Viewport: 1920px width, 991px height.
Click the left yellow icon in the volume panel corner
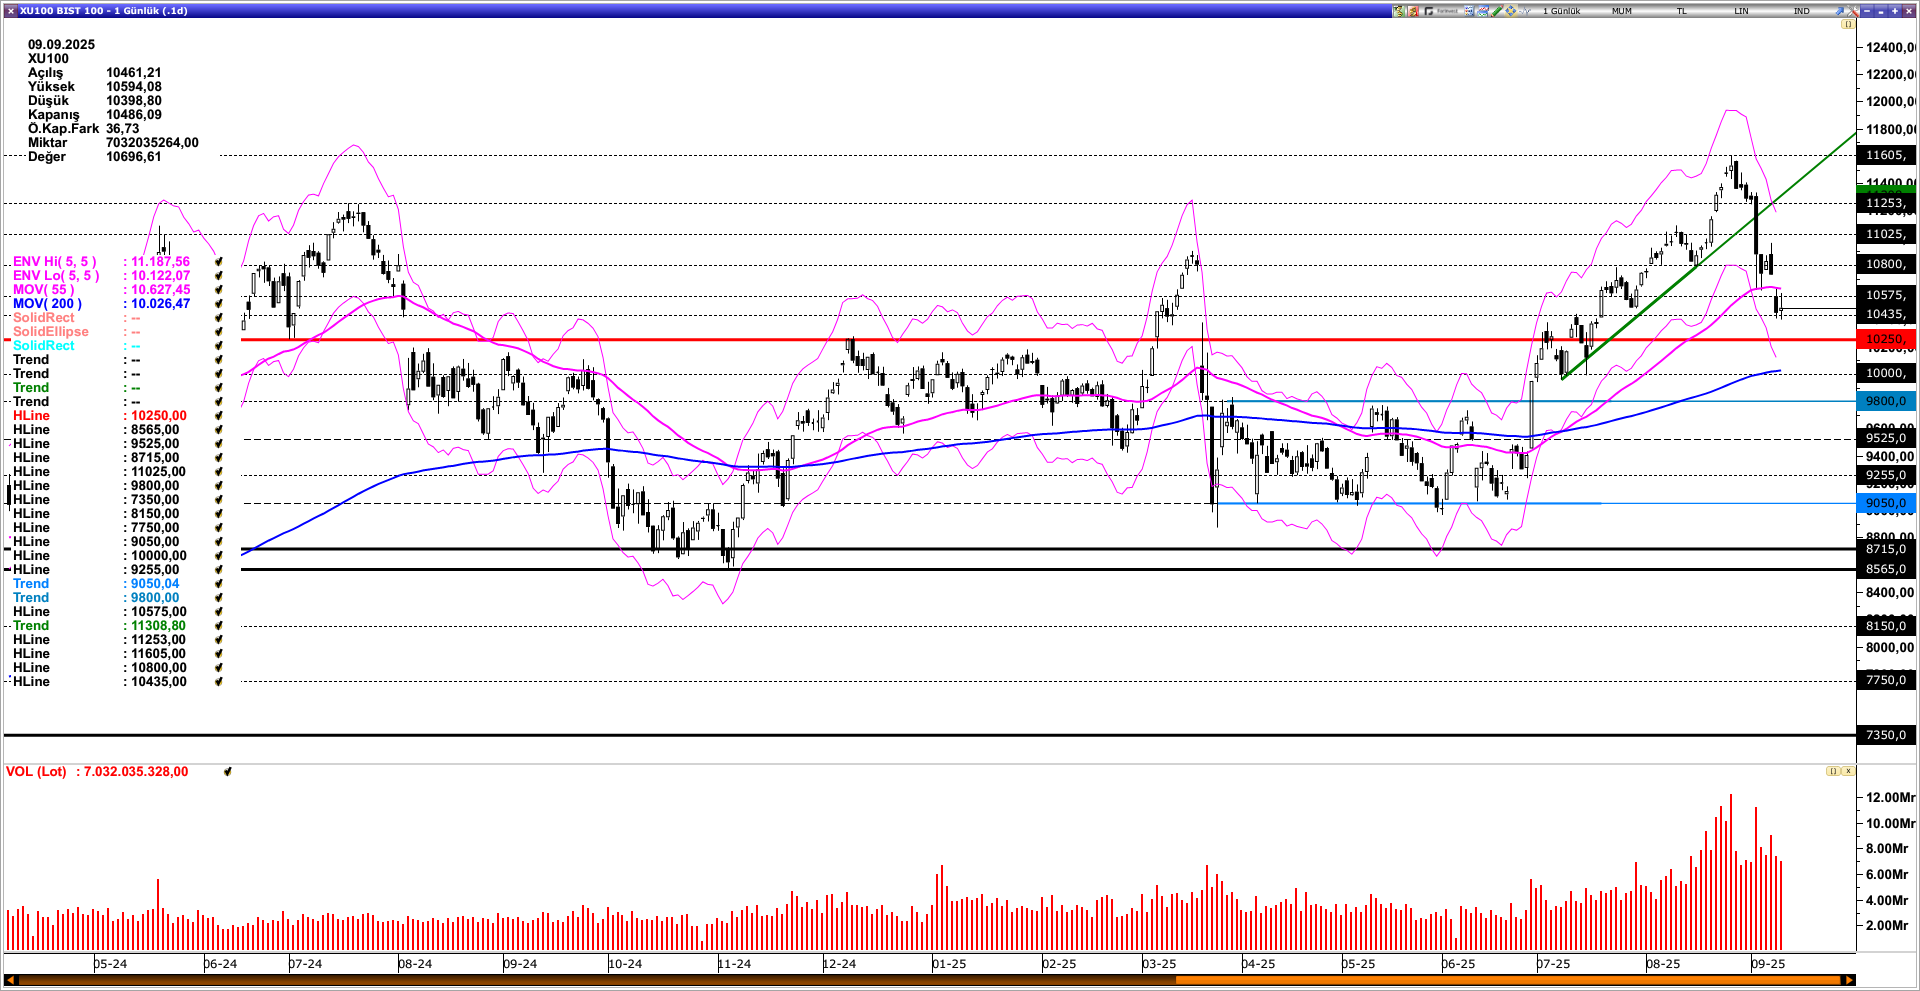1833,771
